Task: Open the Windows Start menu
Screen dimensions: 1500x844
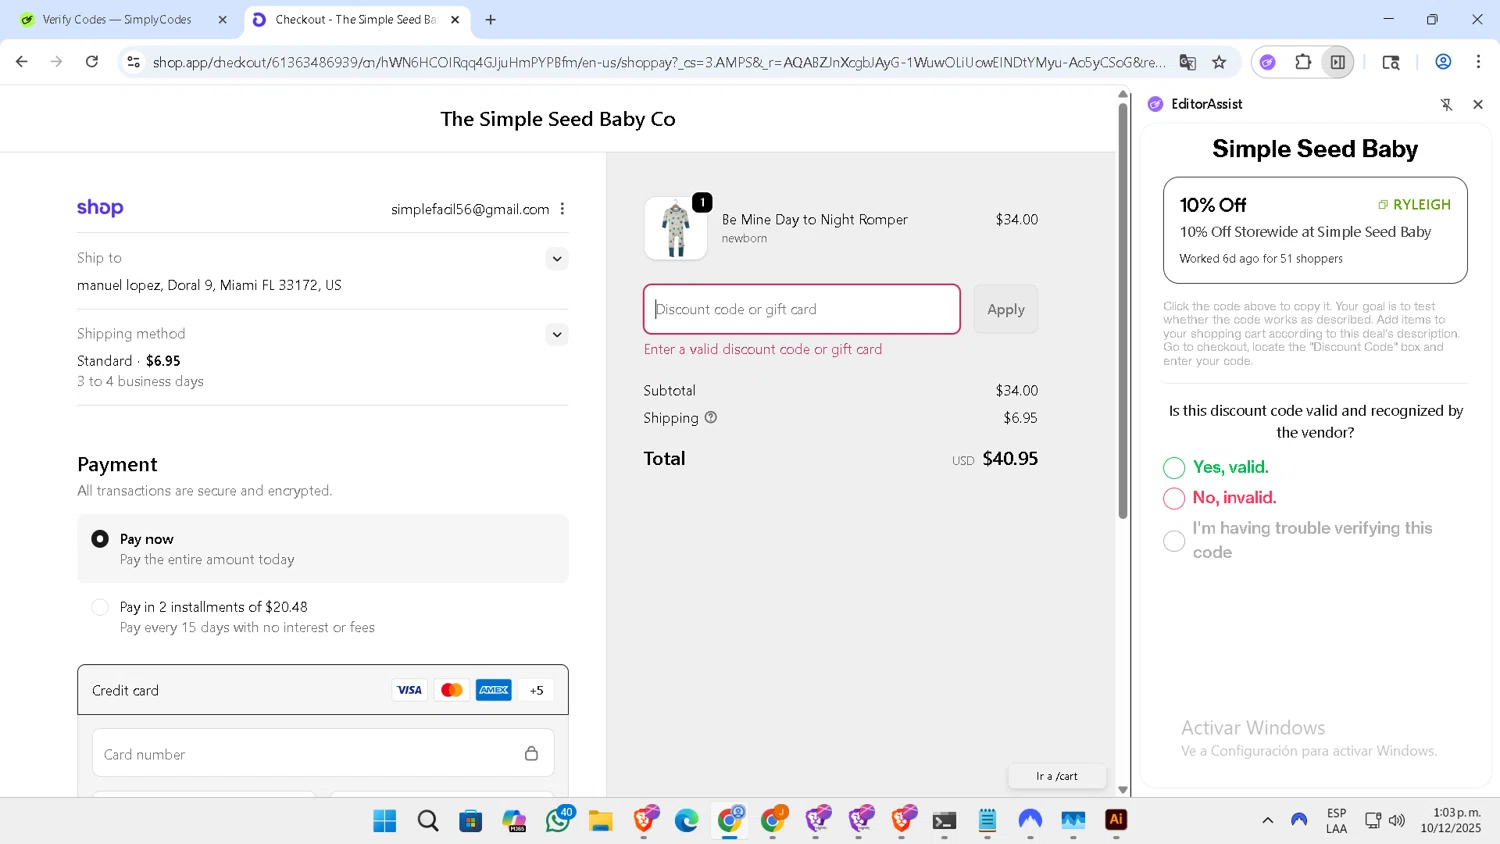Action: pyautogui.click(x=385, y=821)
